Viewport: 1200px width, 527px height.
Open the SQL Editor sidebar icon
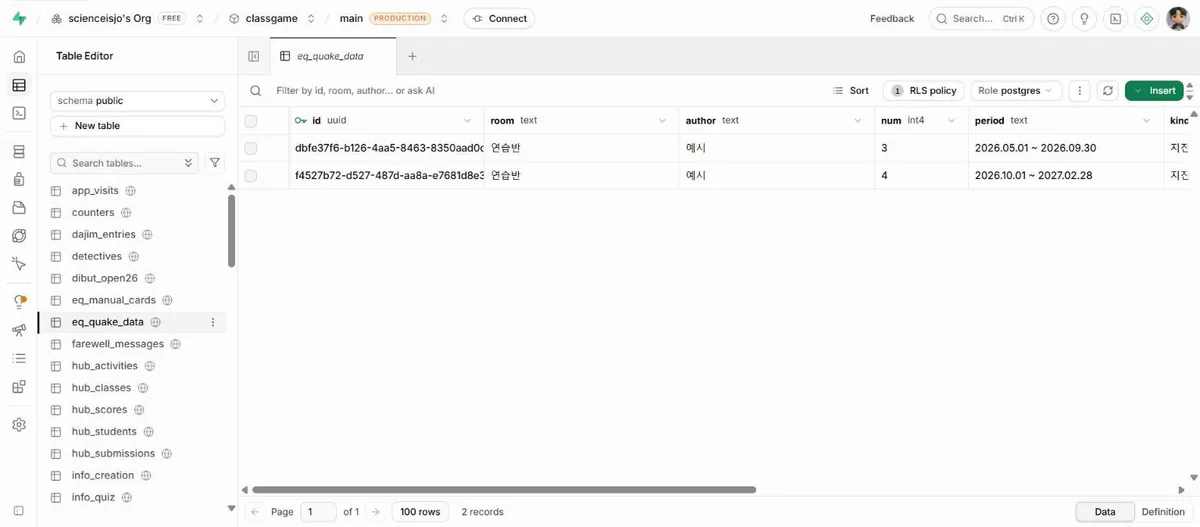click(19, 113)
